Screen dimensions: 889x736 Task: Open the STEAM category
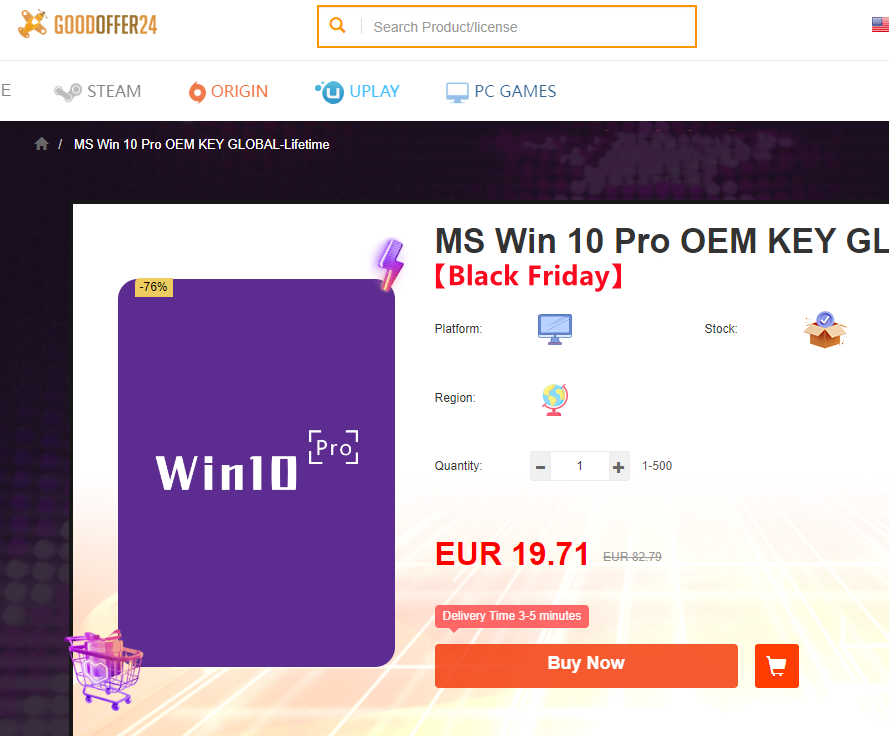[98, 91]
